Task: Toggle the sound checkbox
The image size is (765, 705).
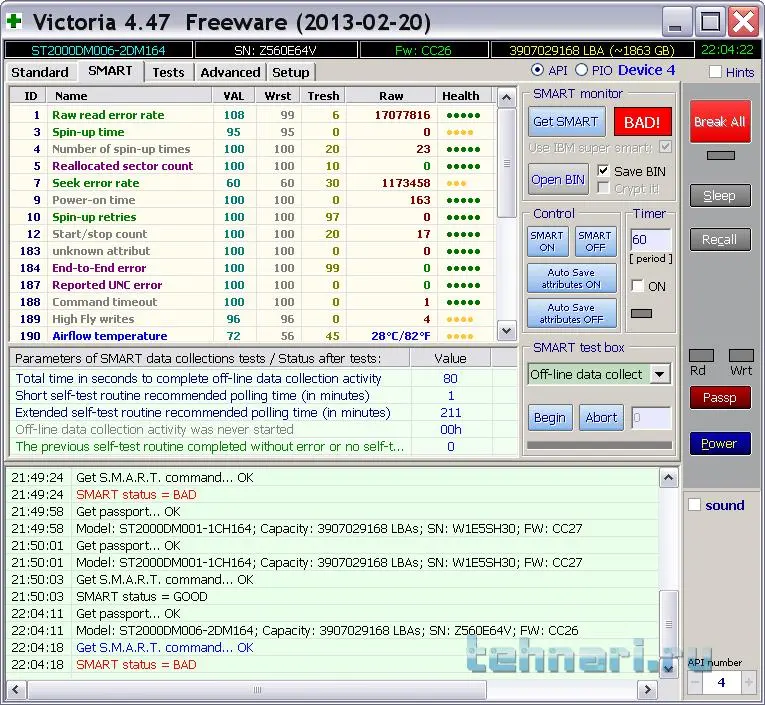Action: pyautogui.click(x=694, y=504)
